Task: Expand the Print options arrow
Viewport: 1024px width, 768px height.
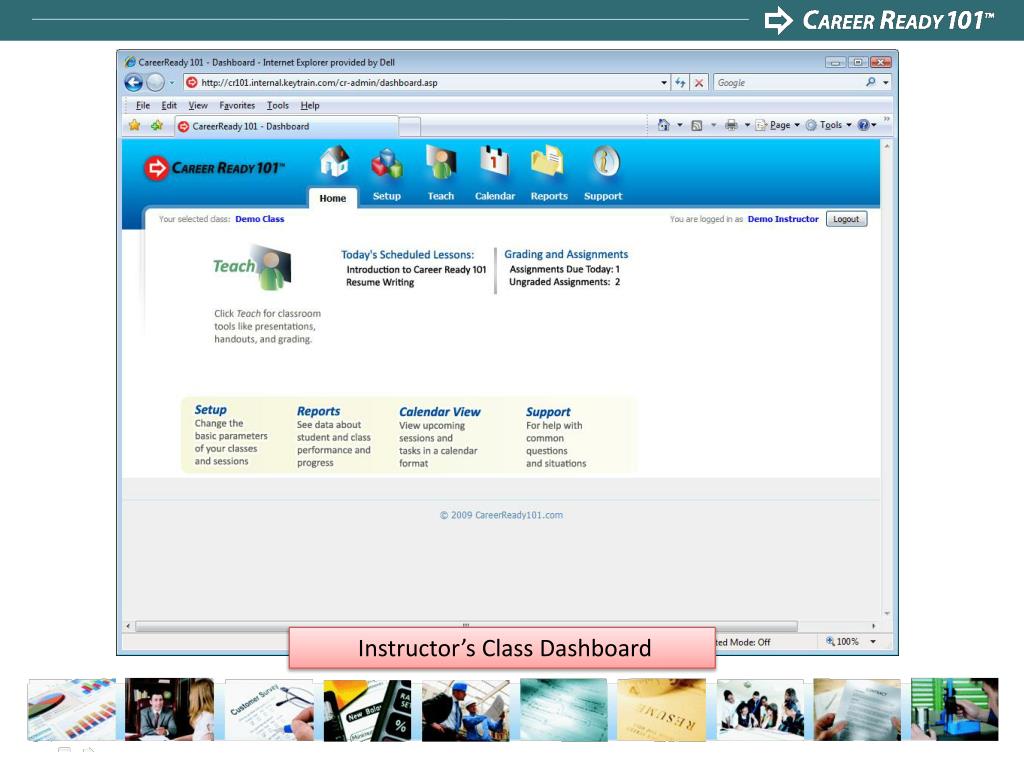Action: 747,125
